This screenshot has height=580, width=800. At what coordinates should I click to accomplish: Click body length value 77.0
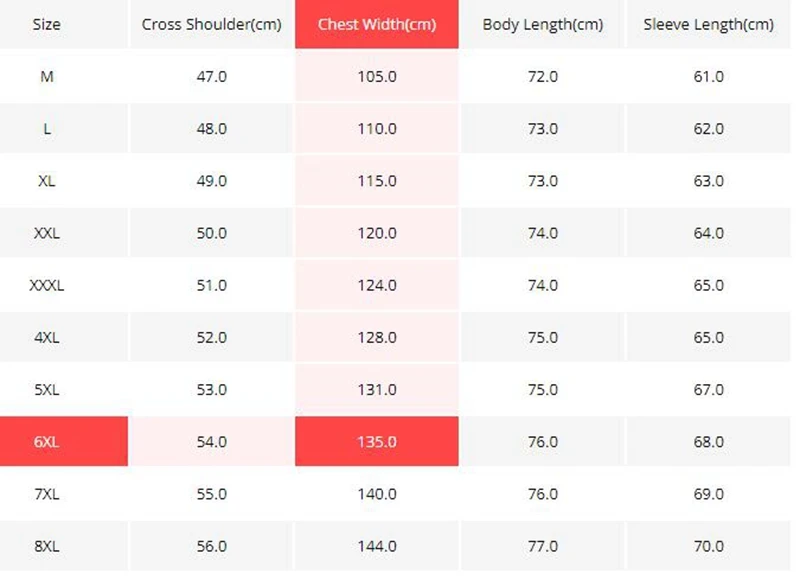click(542, 546)
